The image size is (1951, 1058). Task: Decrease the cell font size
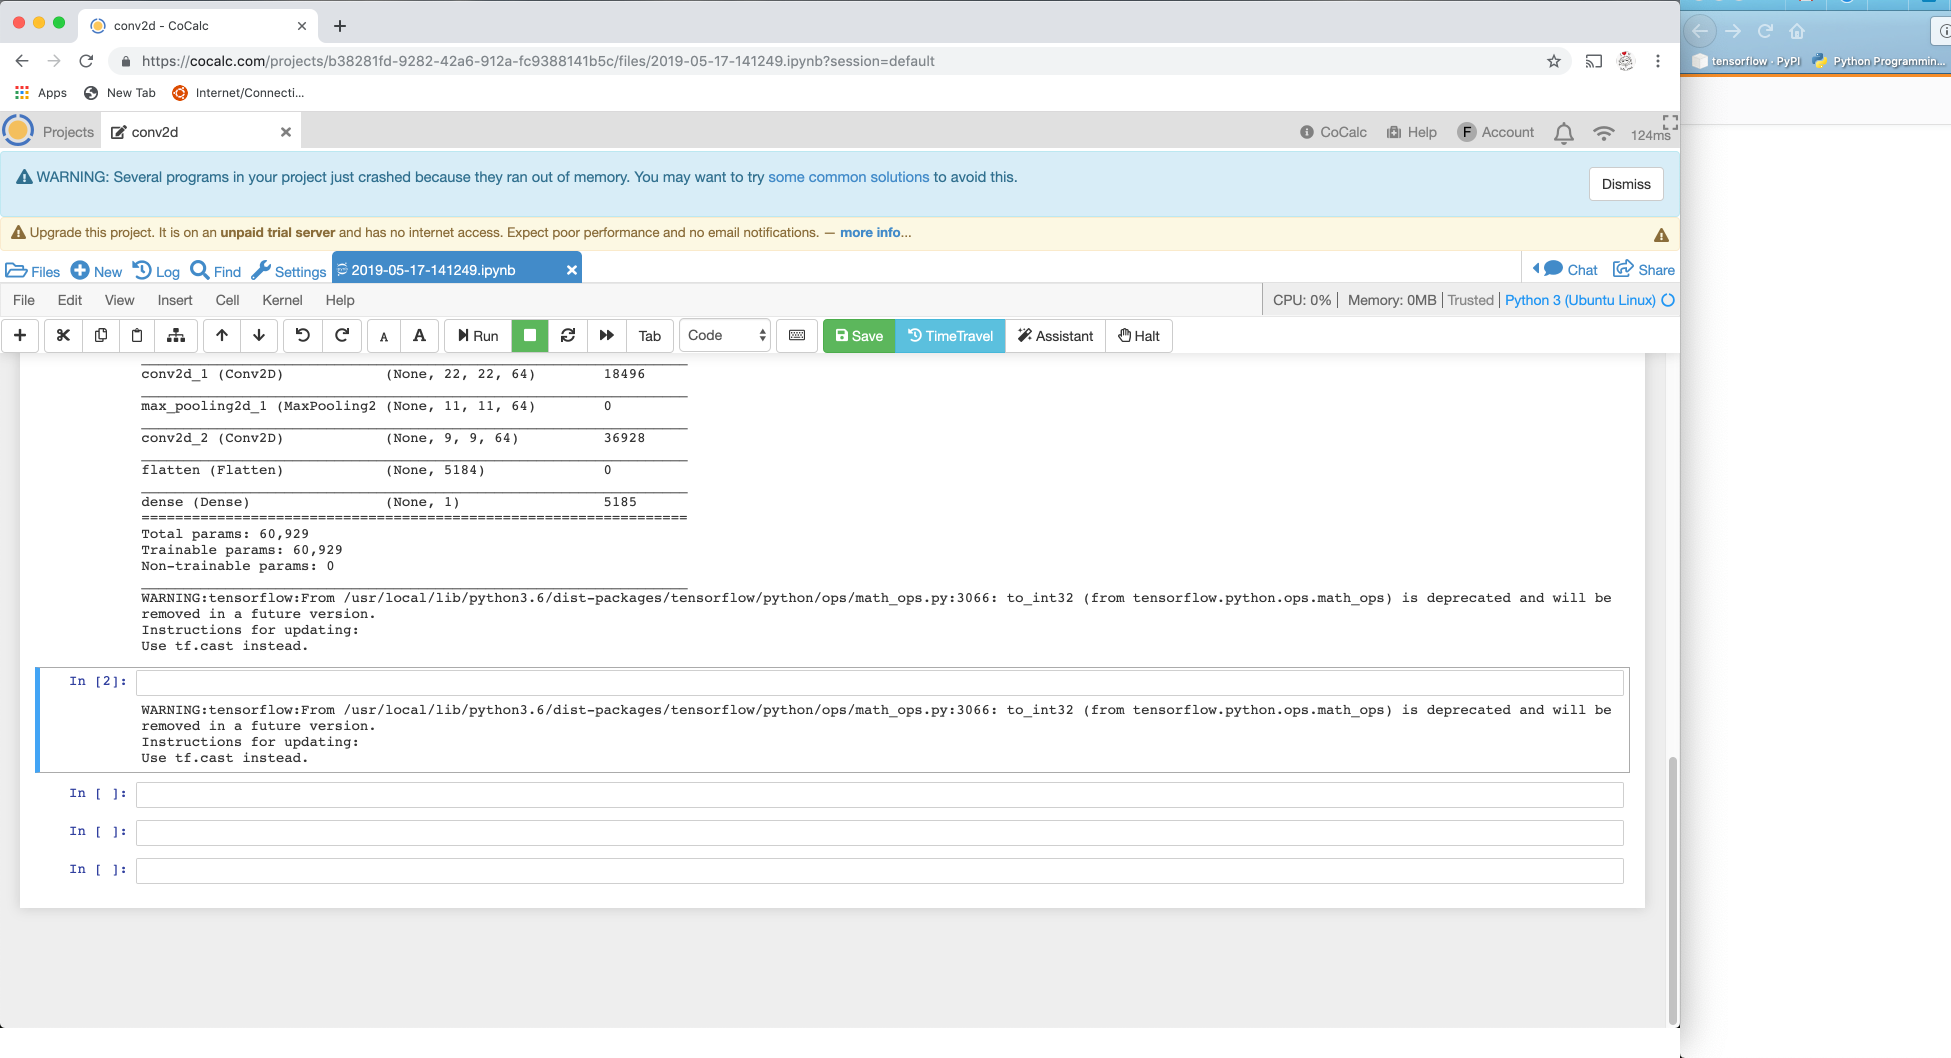[x=383, y=336]
